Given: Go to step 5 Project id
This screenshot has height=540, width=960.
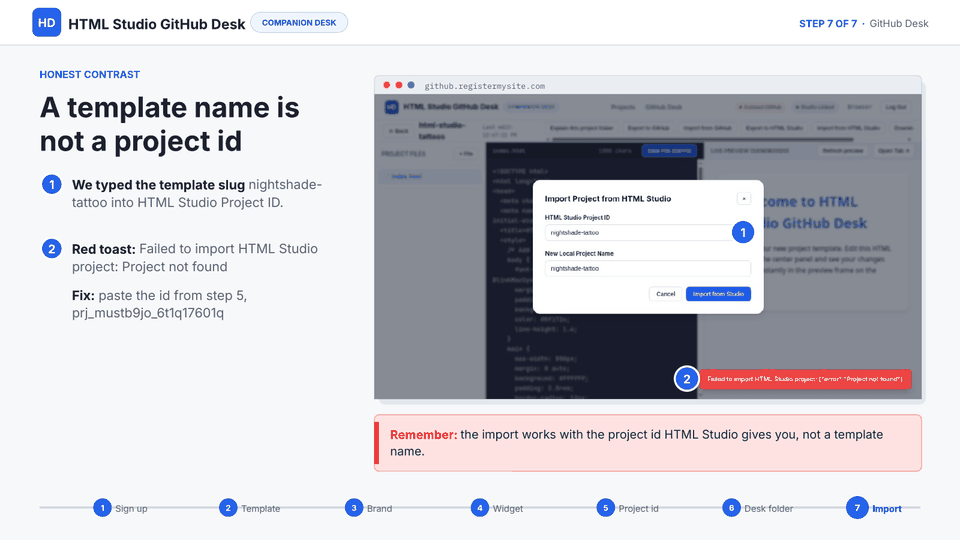Looking at the screenshot, I should tap(628, 508).
